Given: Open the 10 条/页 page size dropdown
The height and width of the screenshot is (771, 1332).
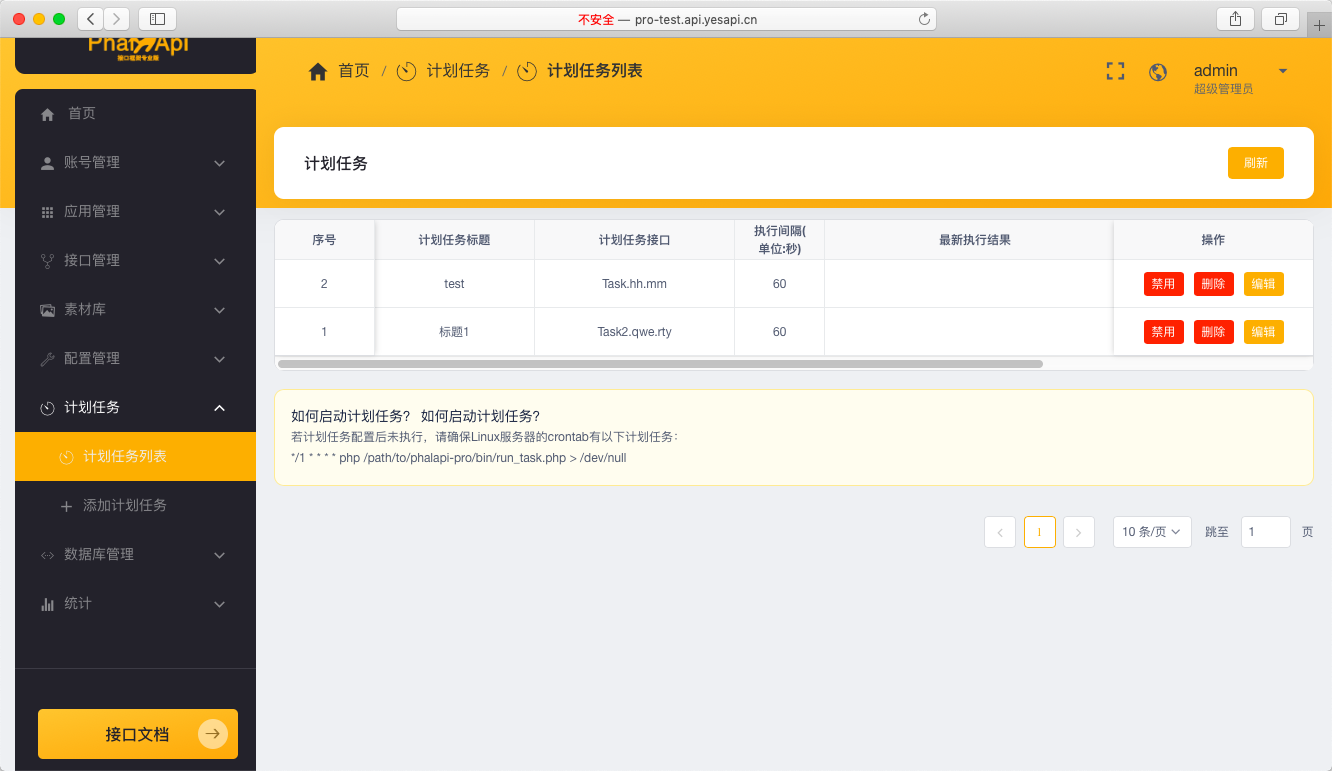Looking at the screenshot, I should (x=1152, y=532).
